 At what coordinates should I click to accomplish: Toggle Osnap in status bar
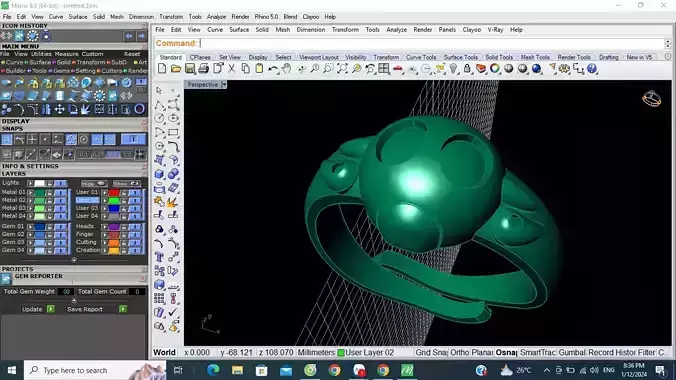point(506,353)
